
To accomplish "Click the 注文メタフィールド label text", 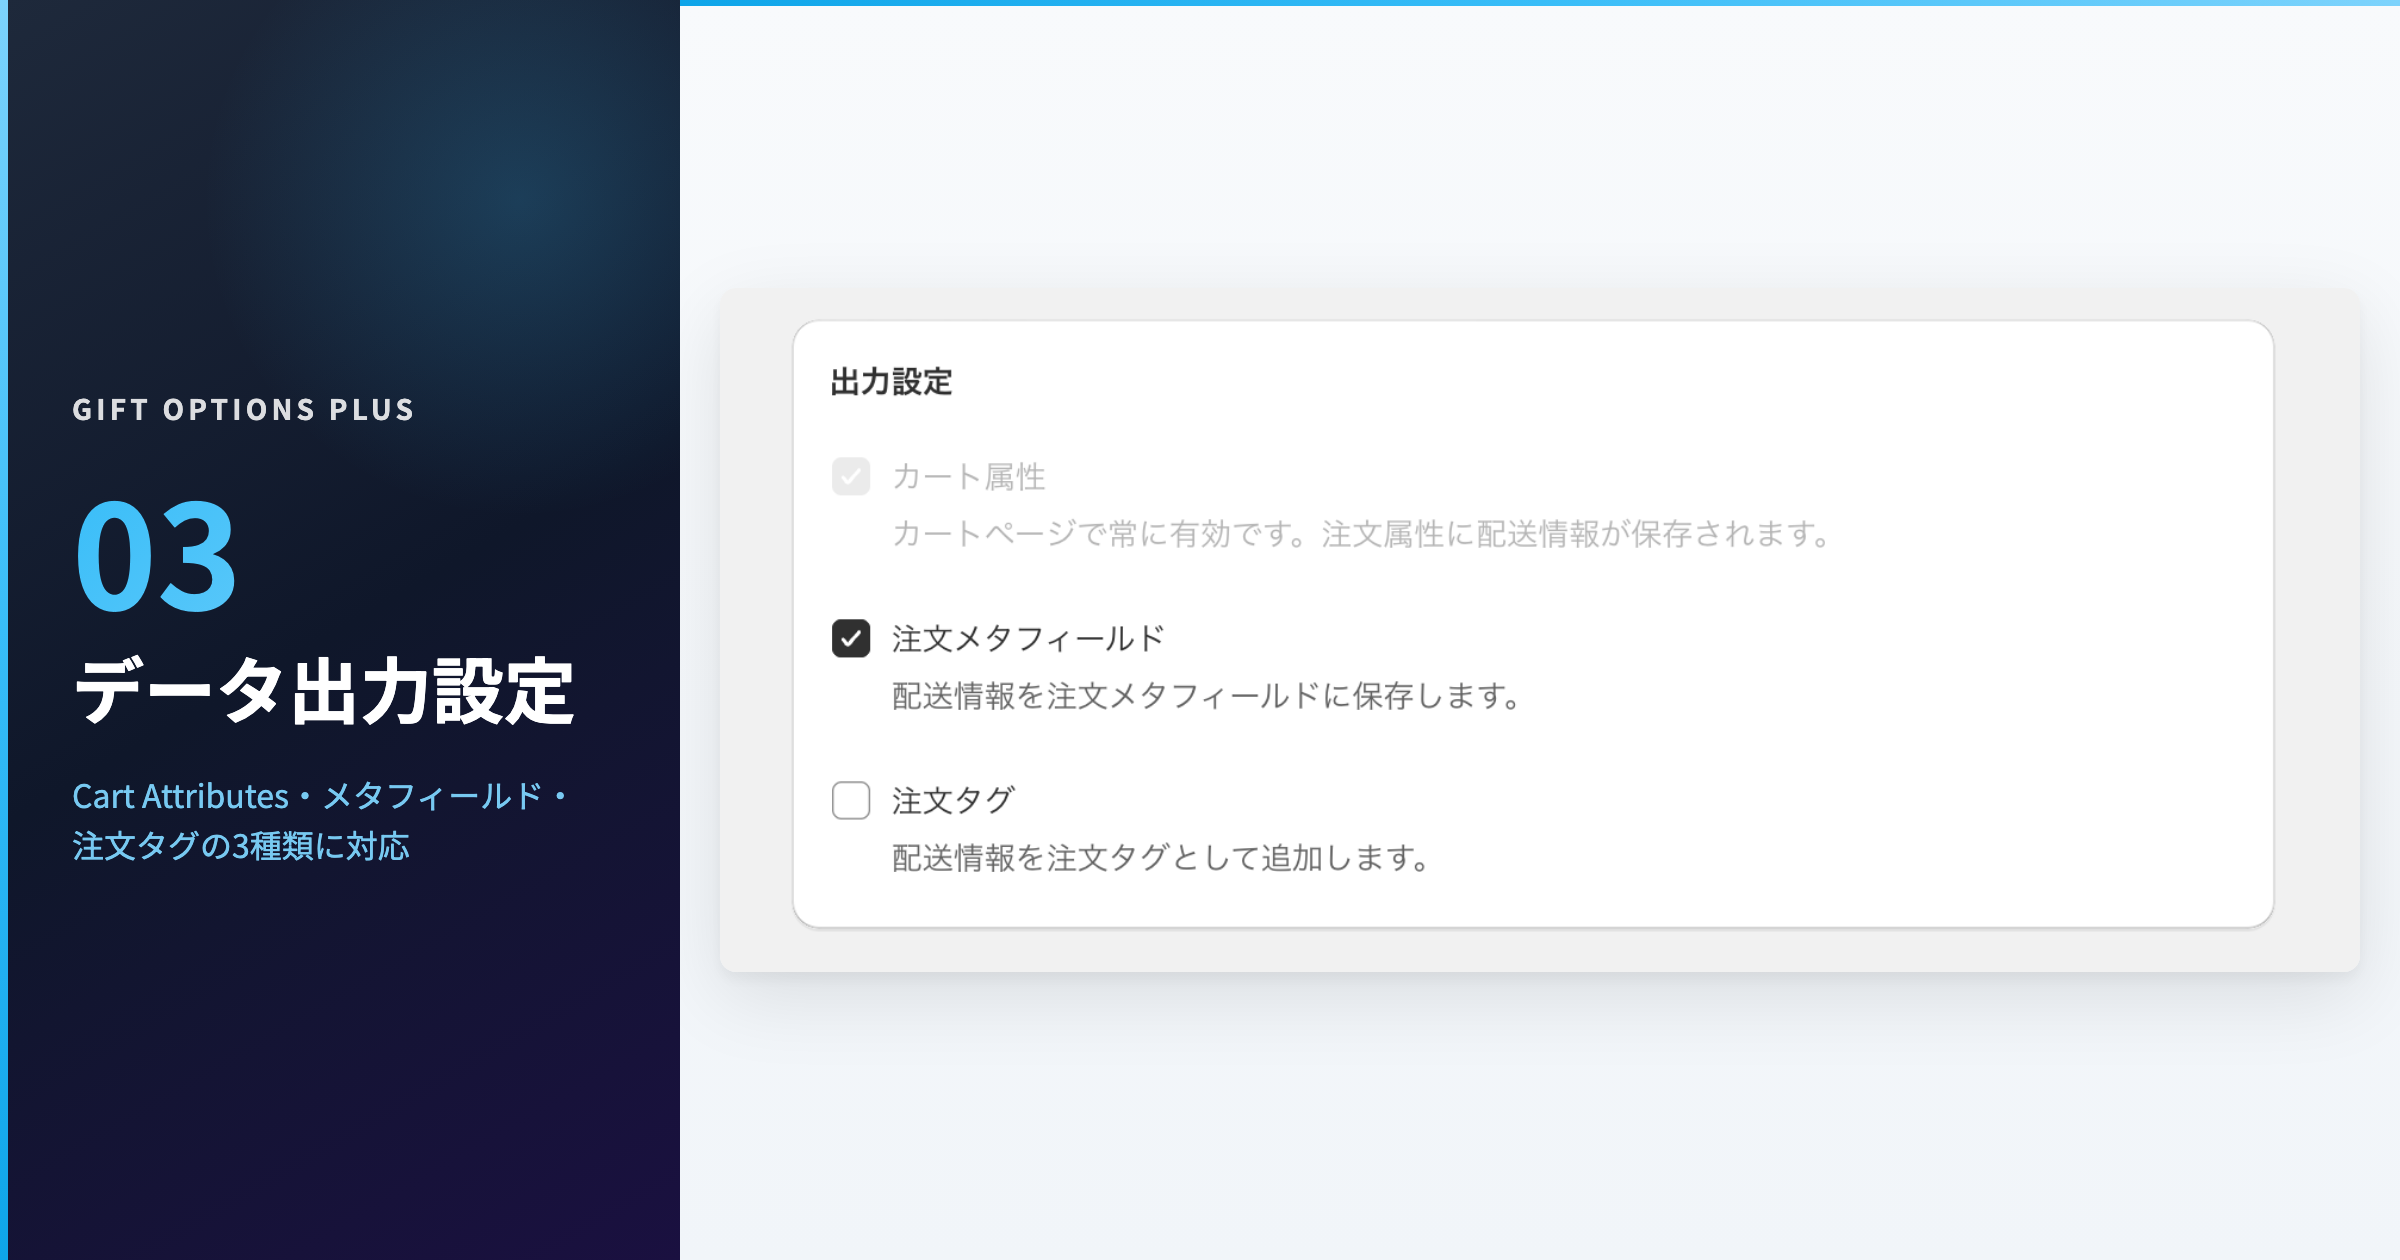I will tap(1028, 638).
